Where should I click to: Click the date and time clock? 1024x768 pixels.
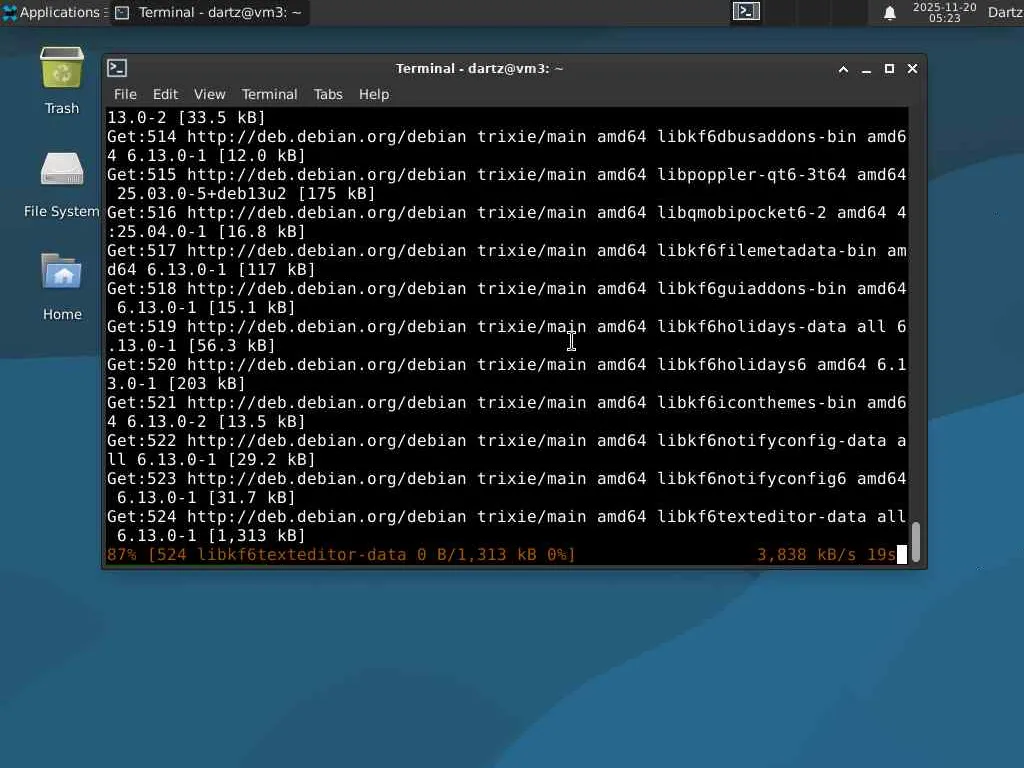pos(944,12)
